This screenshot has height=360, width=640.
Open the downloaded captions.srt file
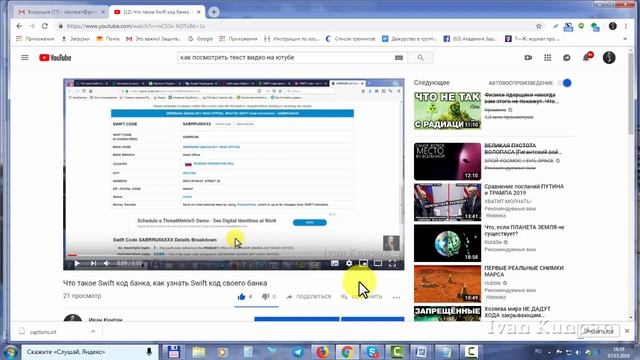coord(43,332)
